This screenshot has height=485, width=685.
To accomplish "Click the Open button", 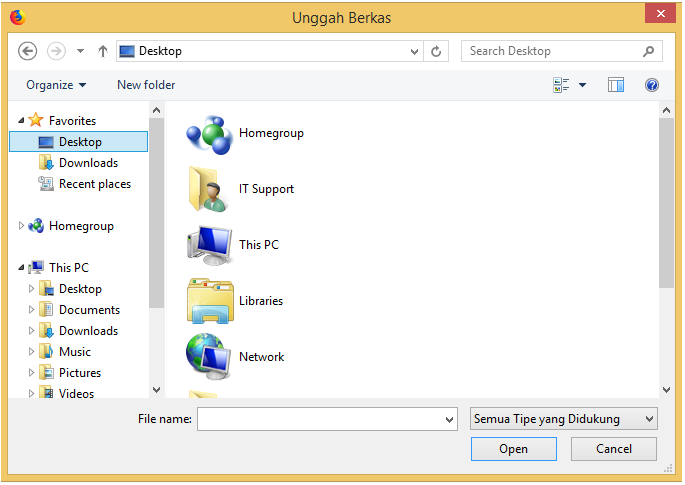I will pyautogui.click(x=513, y=449).
